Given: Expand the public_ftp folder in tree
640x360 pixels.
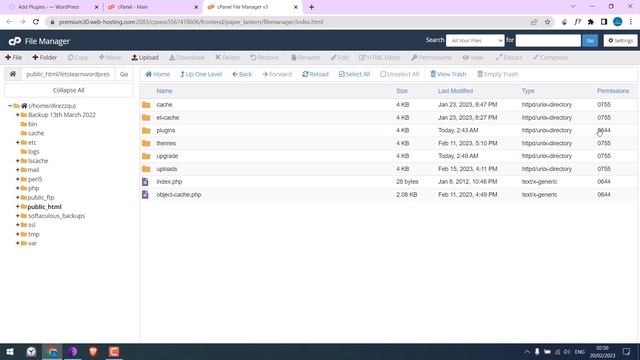Looking at the screenshot, I should click(18, 197).
